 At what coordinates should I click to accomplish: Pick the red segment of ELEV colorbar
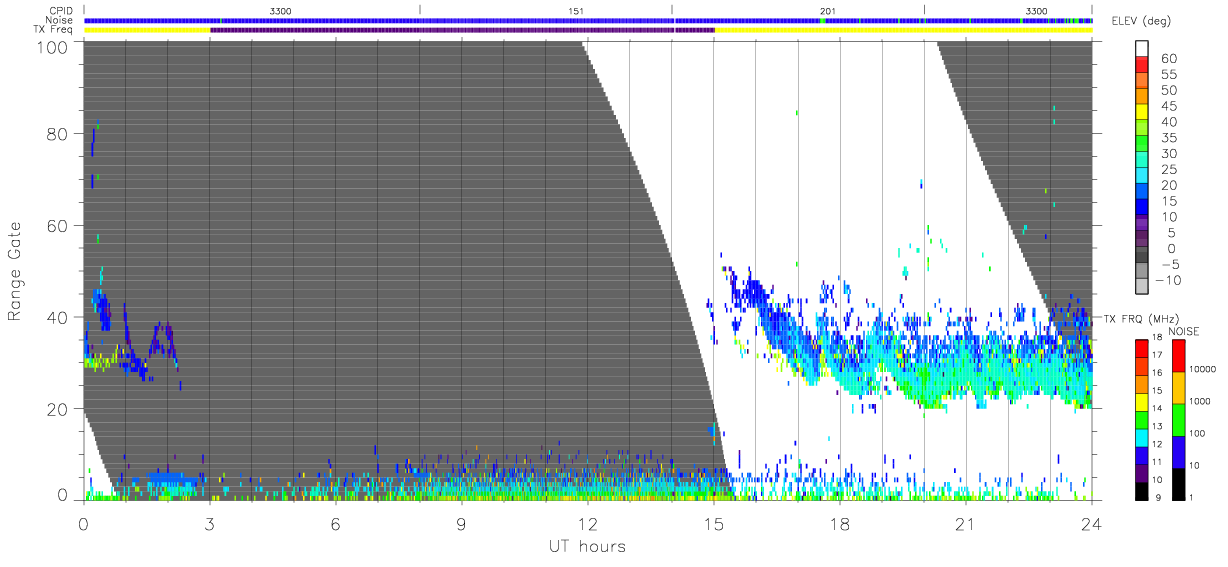[x=1143, y=66]
